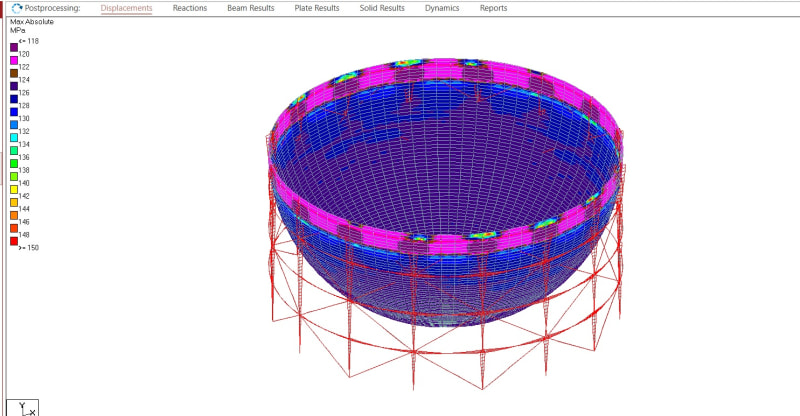The height and width of the screenshot is (416, 800).
Task: Click the '<= 118' legend value
Action: (29, 41)
